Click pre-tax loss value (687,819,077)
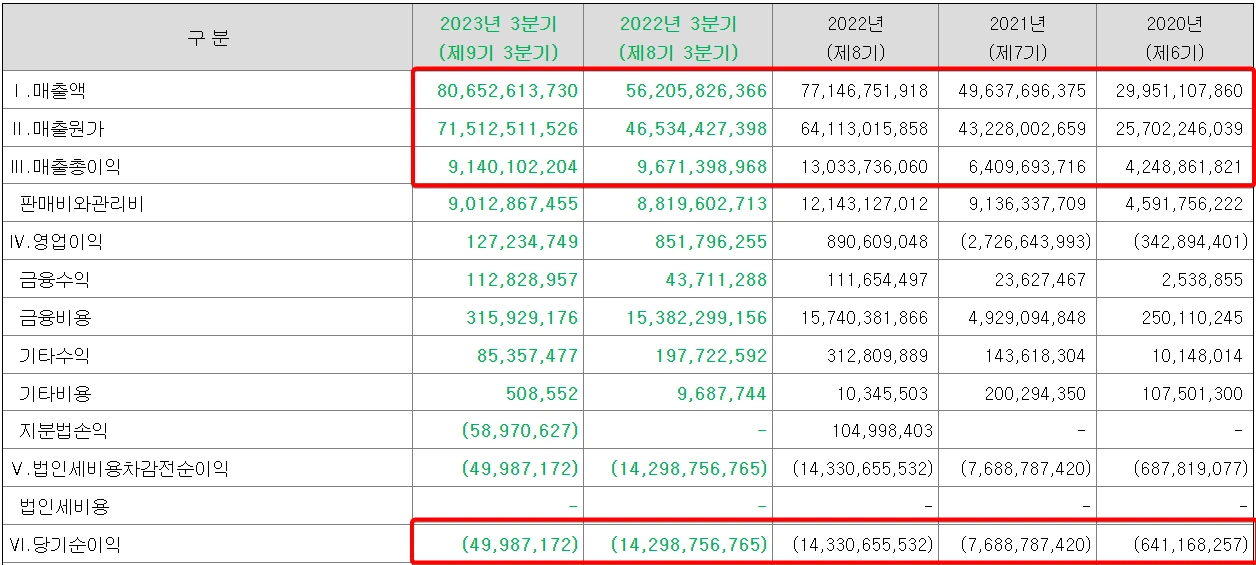The image size is (1256, 565). (x=1190, y=469)
